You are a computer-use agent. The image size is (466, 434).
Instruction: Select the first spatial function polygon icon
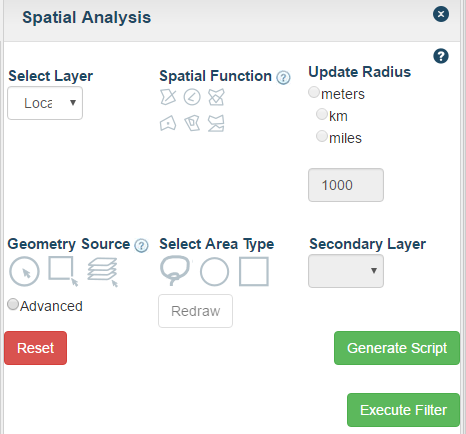click(x=168, y=97)
